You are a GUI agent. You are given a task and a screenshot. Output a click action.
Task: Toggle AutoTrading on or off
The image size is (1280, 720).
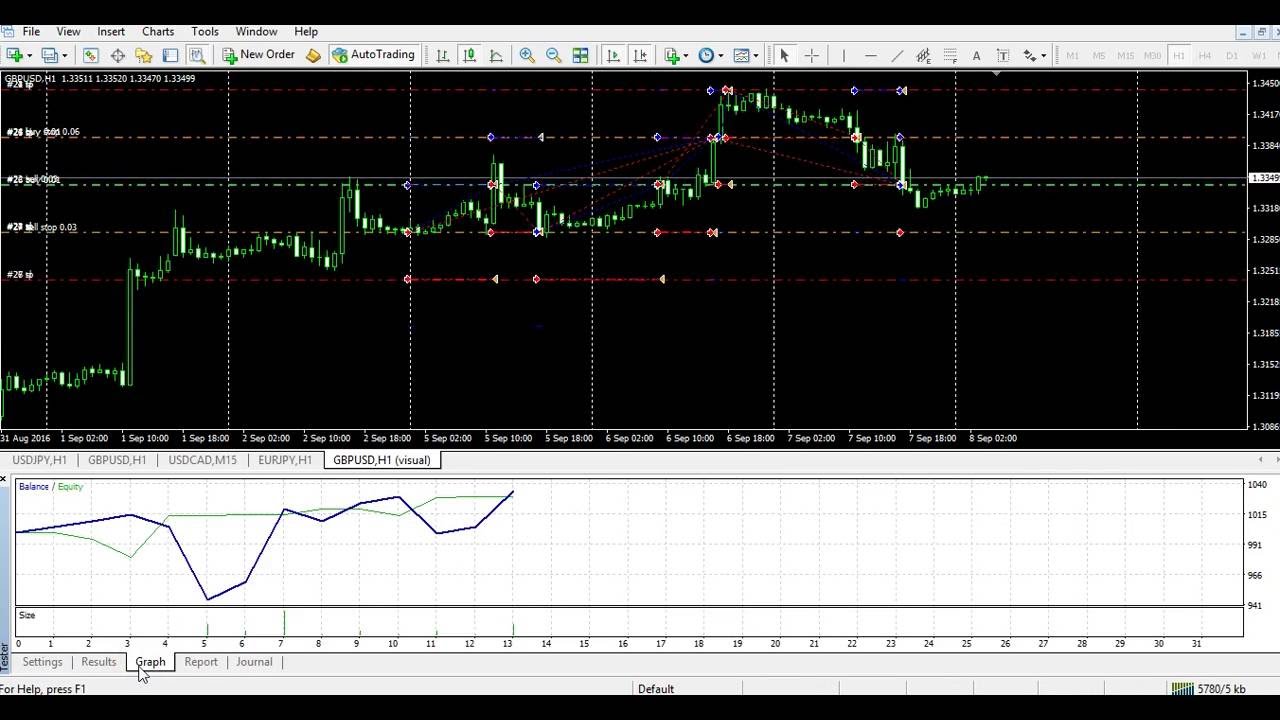373,55
